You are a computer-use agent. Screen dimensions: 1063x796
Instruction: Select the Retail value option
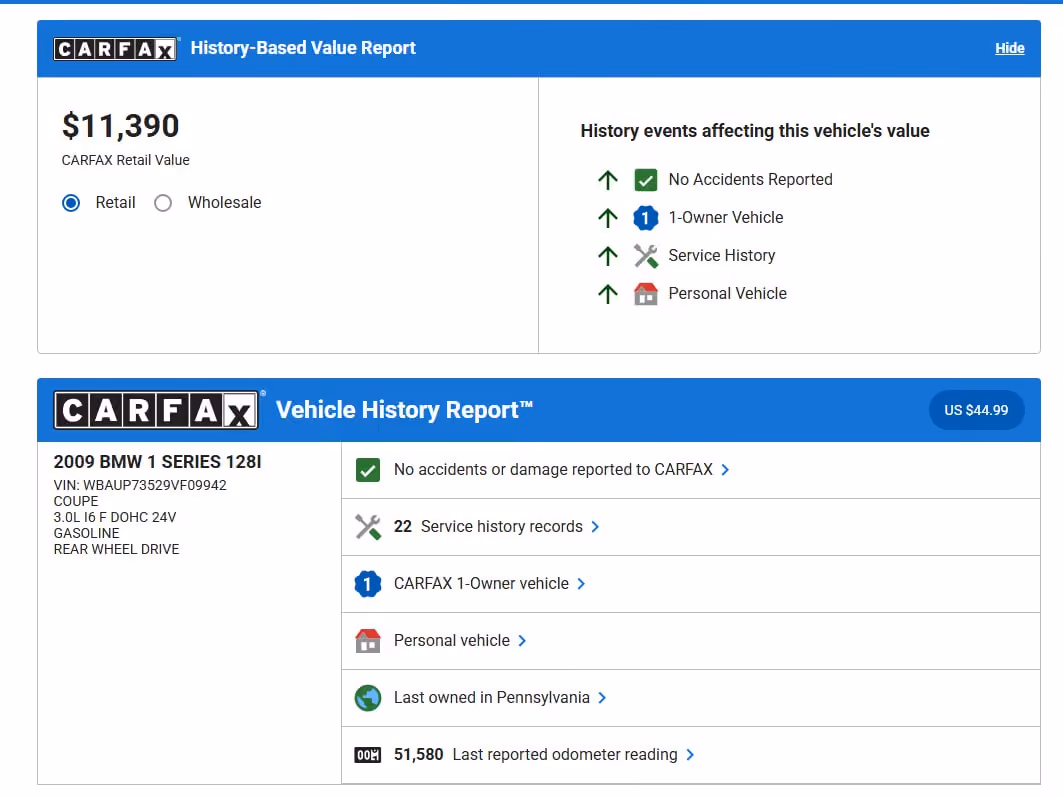click(x=71, y=203)
